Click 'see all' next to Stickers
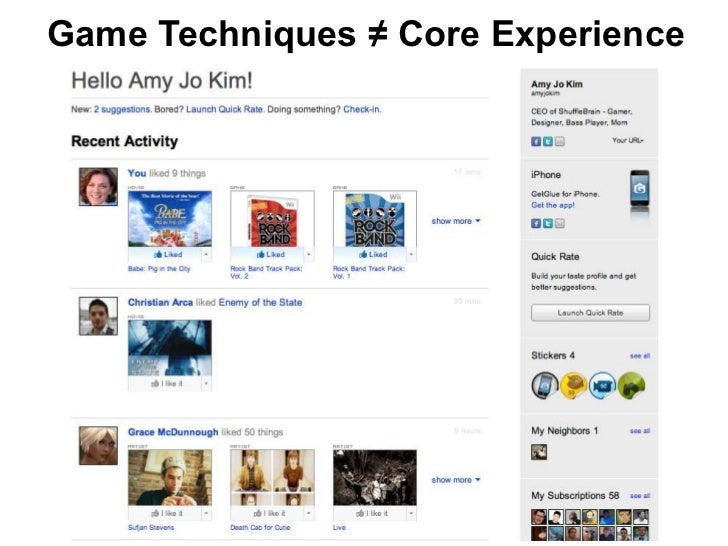 (x=640, y=356)
